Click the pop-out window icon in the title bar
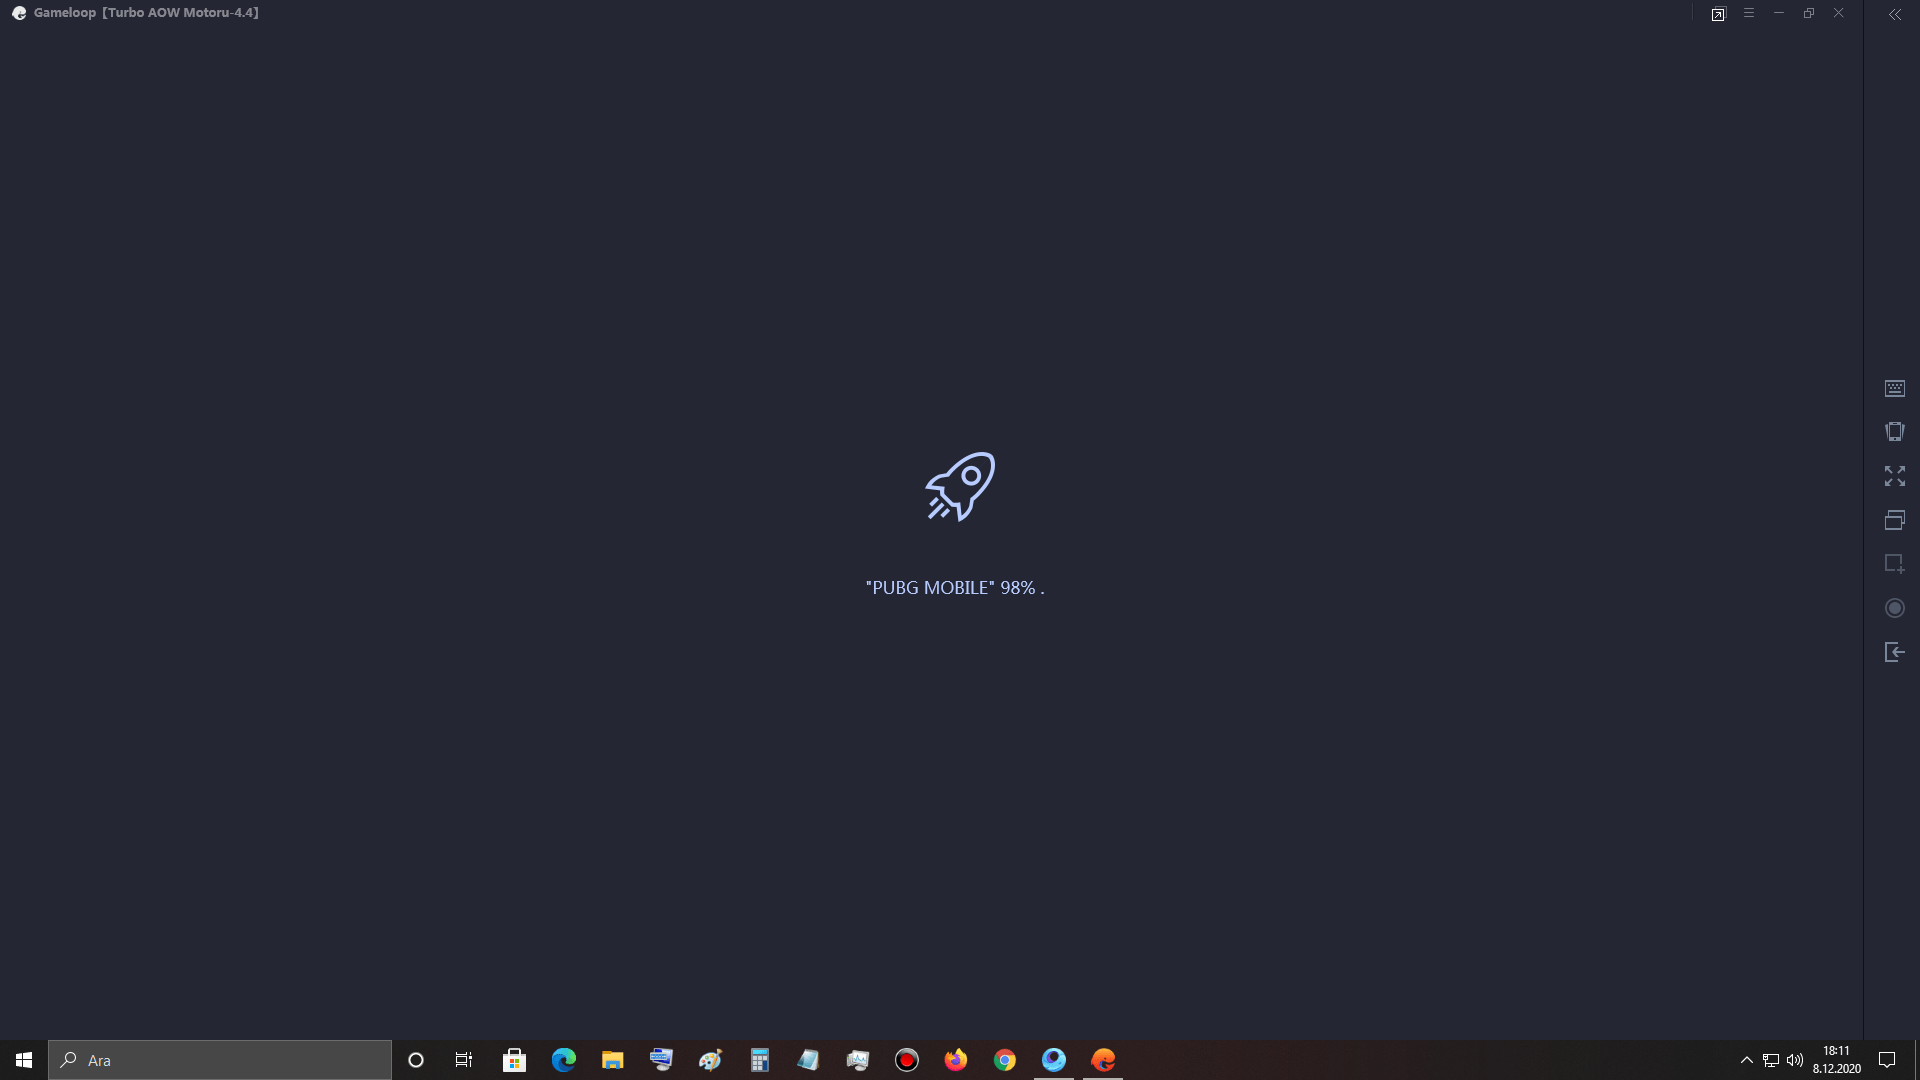1920x1080 pixels. (x=1718, y=14)
